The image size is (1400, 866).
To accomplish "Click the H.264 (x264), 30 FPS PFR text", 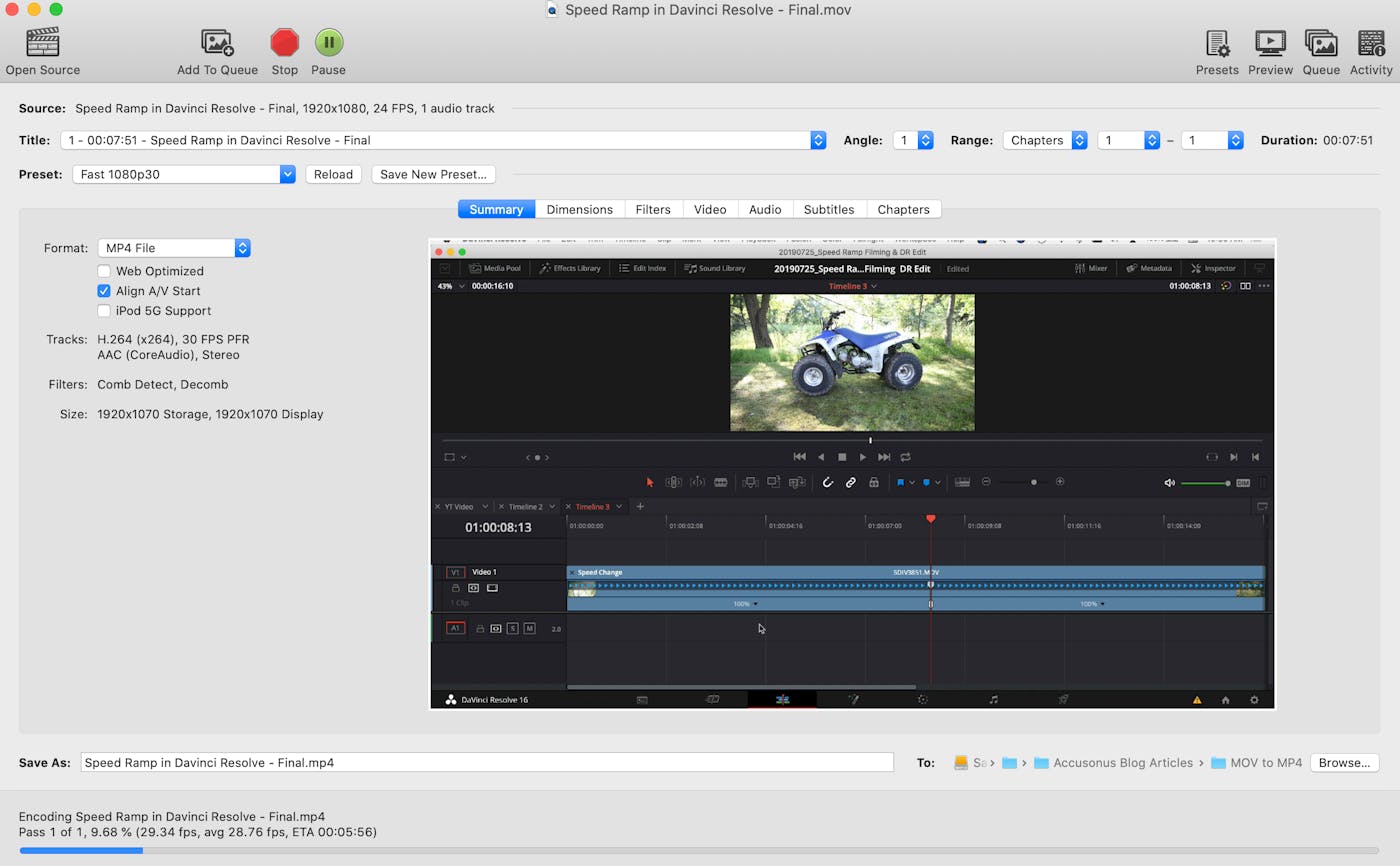I will (x=173, y=339).
